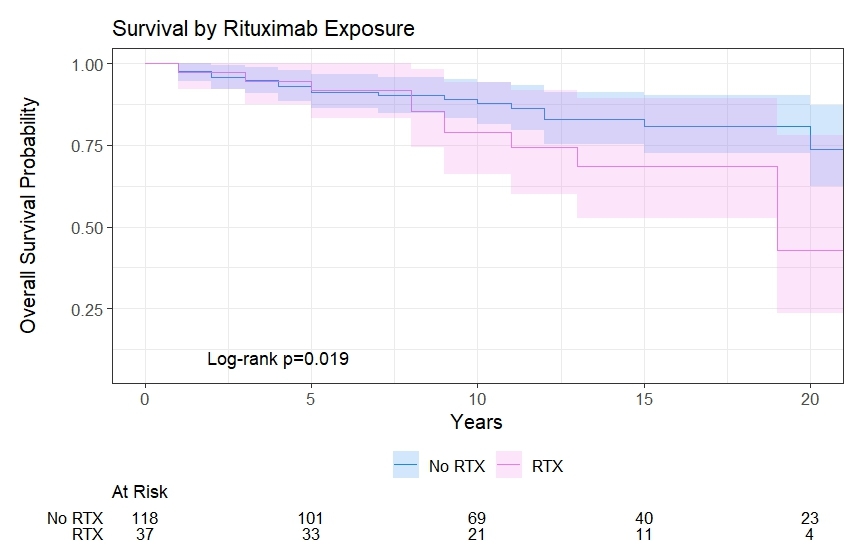Select the at-risk count 23
Viewport: 862px width, 557px height.
[809, 518]
